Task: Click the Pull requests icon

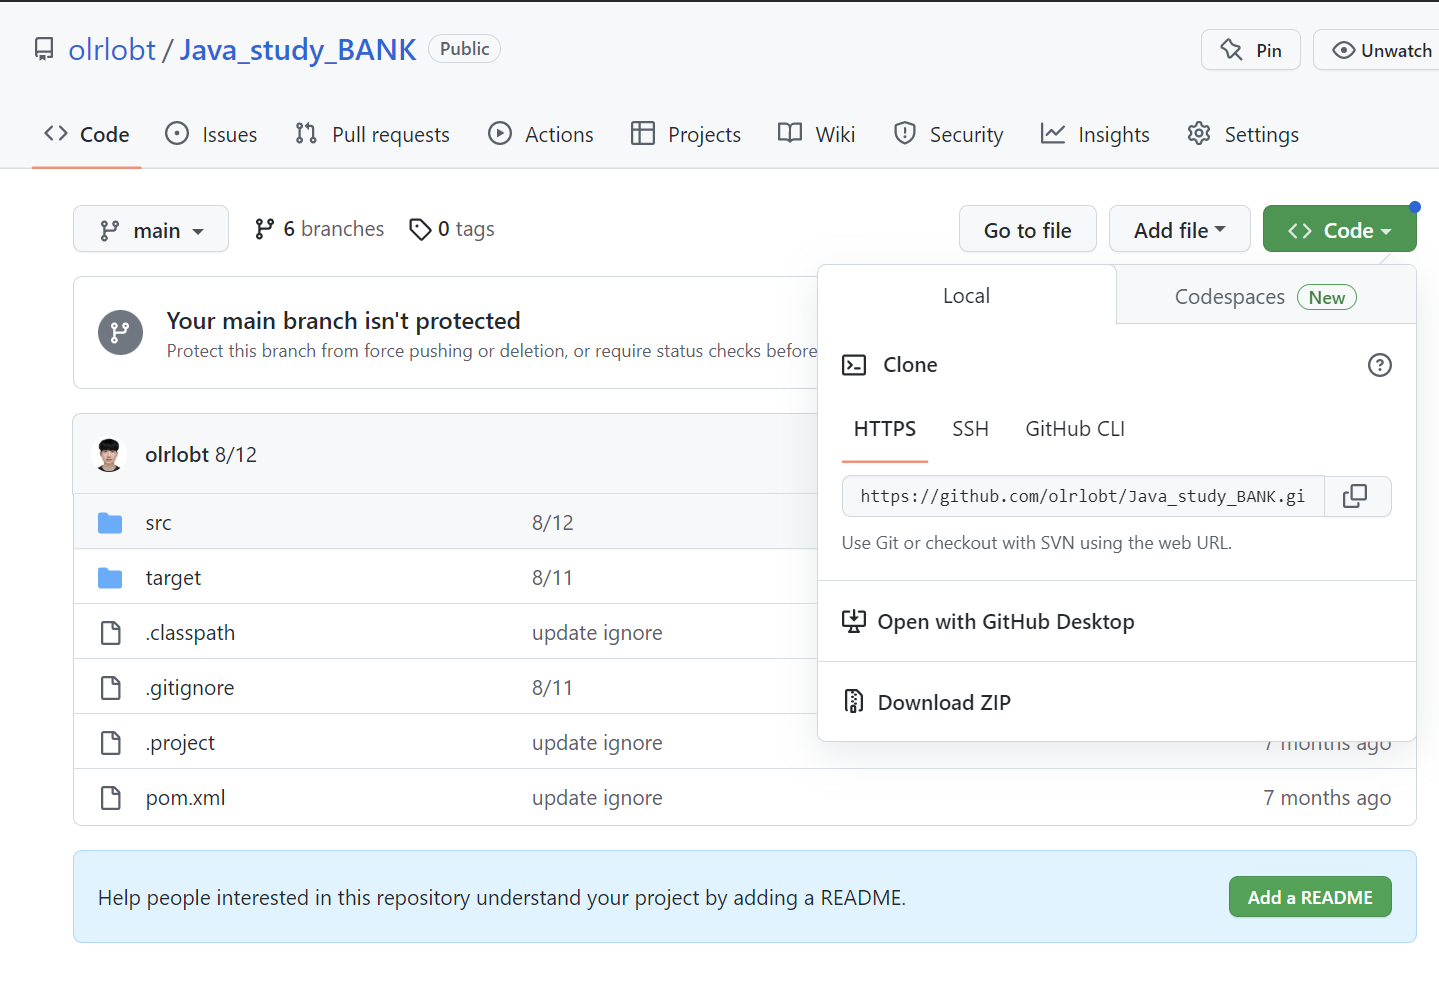Action: click(306, 133)
